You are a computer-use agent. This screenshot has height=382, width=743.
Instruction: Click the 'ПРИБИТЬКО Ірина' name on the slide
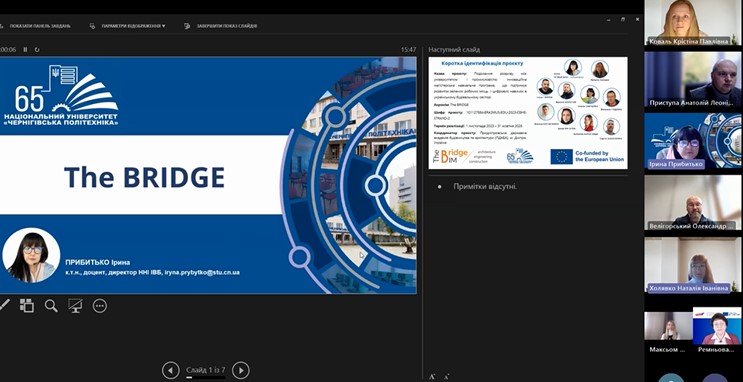pyautogui.click(x=98, y=263)
